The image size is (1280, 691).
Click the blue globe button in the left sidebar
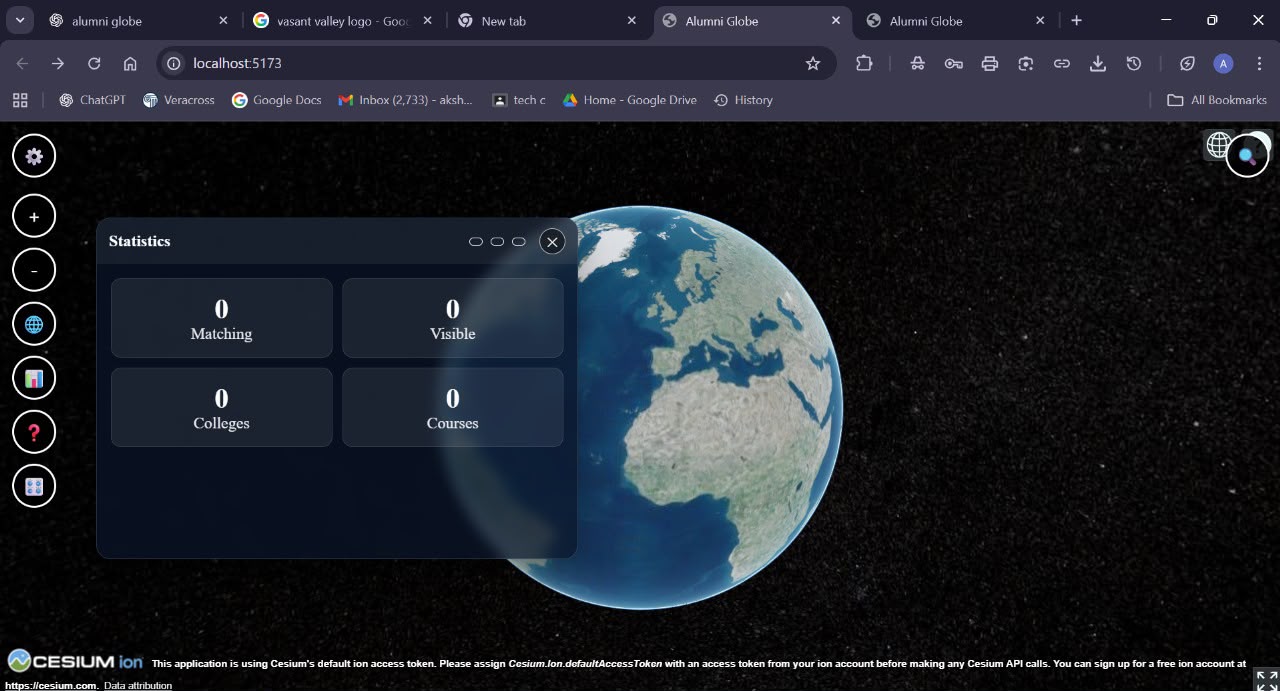coord(34,324)
